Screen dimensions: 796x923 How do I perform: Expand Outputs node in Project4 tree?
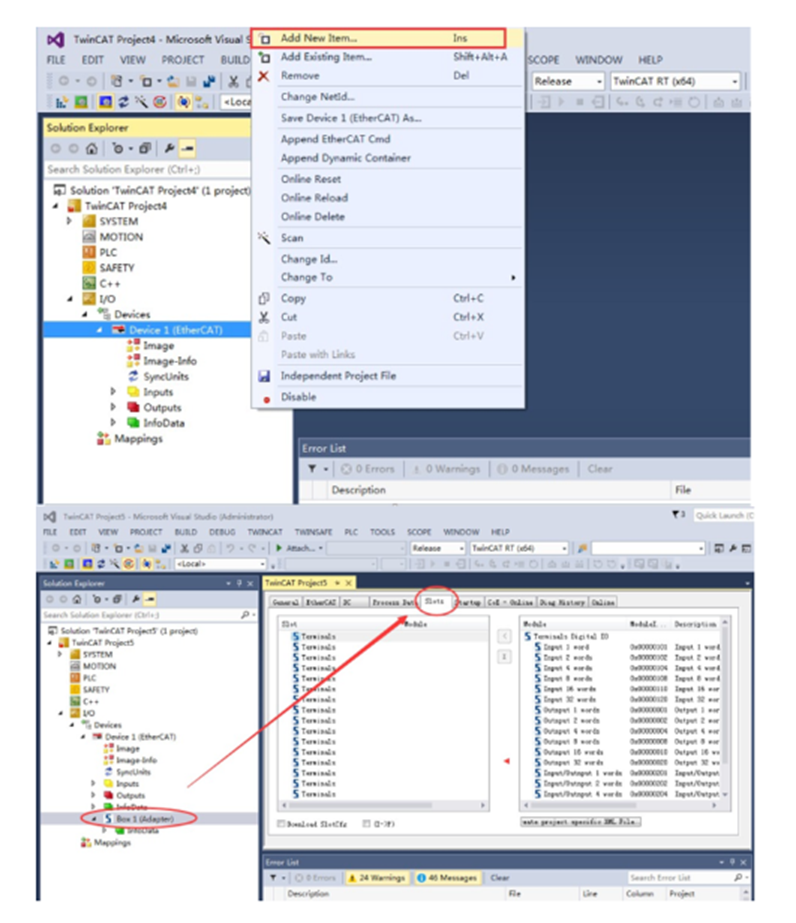(x=113, y=407)
